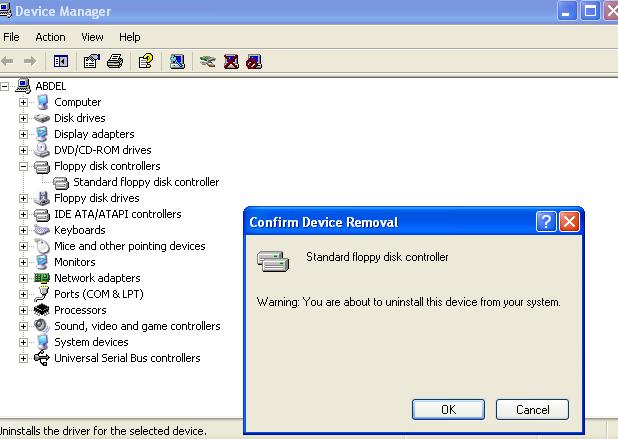Click the DVD/CD-ROM drives disc icon
This screenshot has width=618, height=439.
tap(42, 150)
